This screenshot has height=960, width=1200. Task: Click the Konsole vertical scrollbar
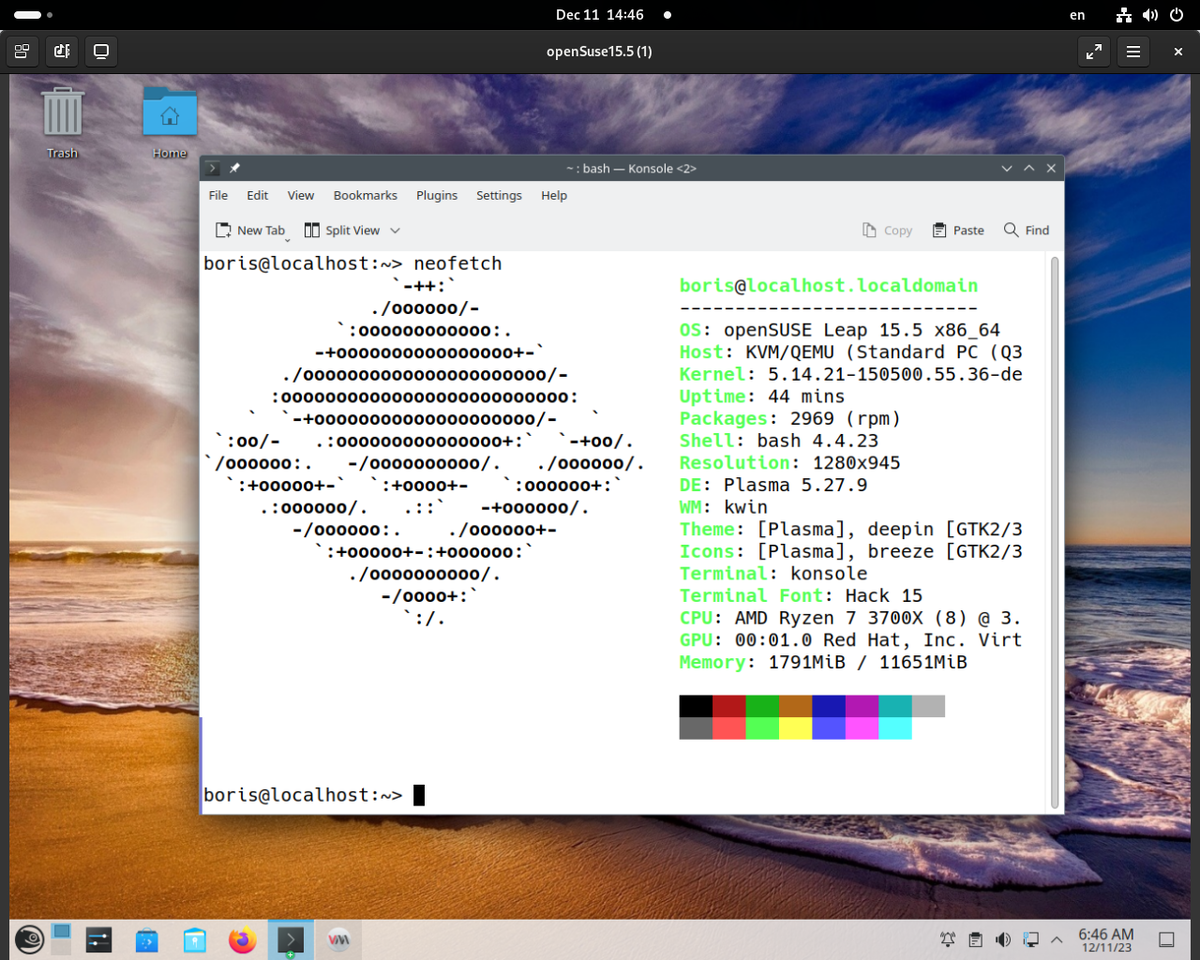[x=1054, y=532]
